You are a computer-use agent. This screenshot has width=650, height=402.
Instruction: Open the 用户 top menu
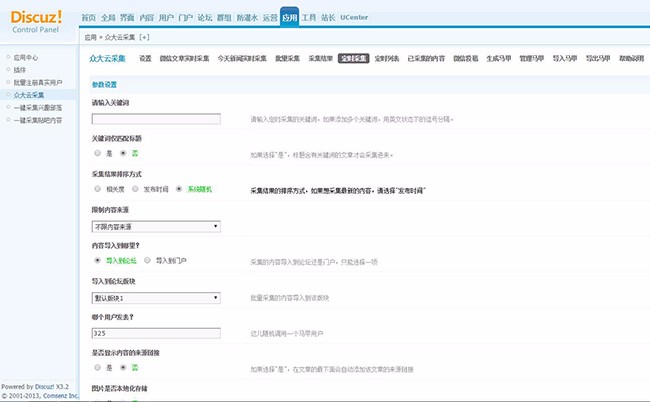(x=166, y=17)
